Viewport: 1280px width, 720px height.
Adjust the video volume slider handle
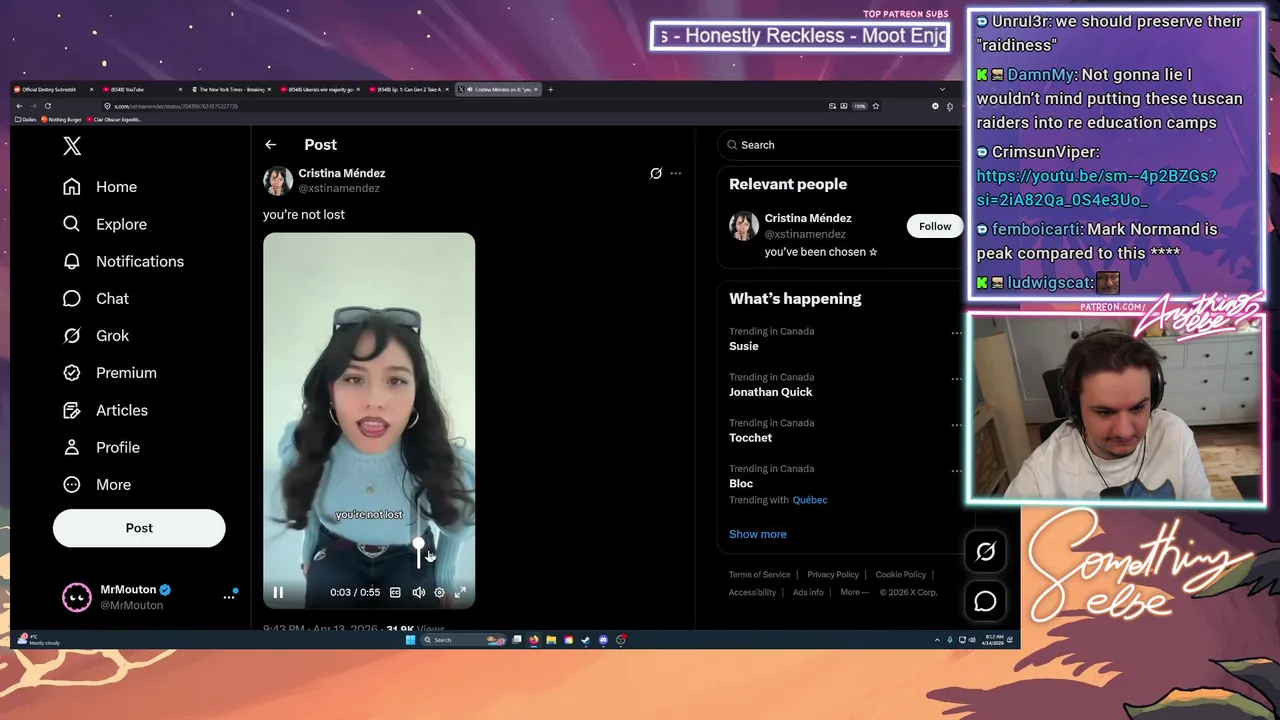click(x=419, y=546)
